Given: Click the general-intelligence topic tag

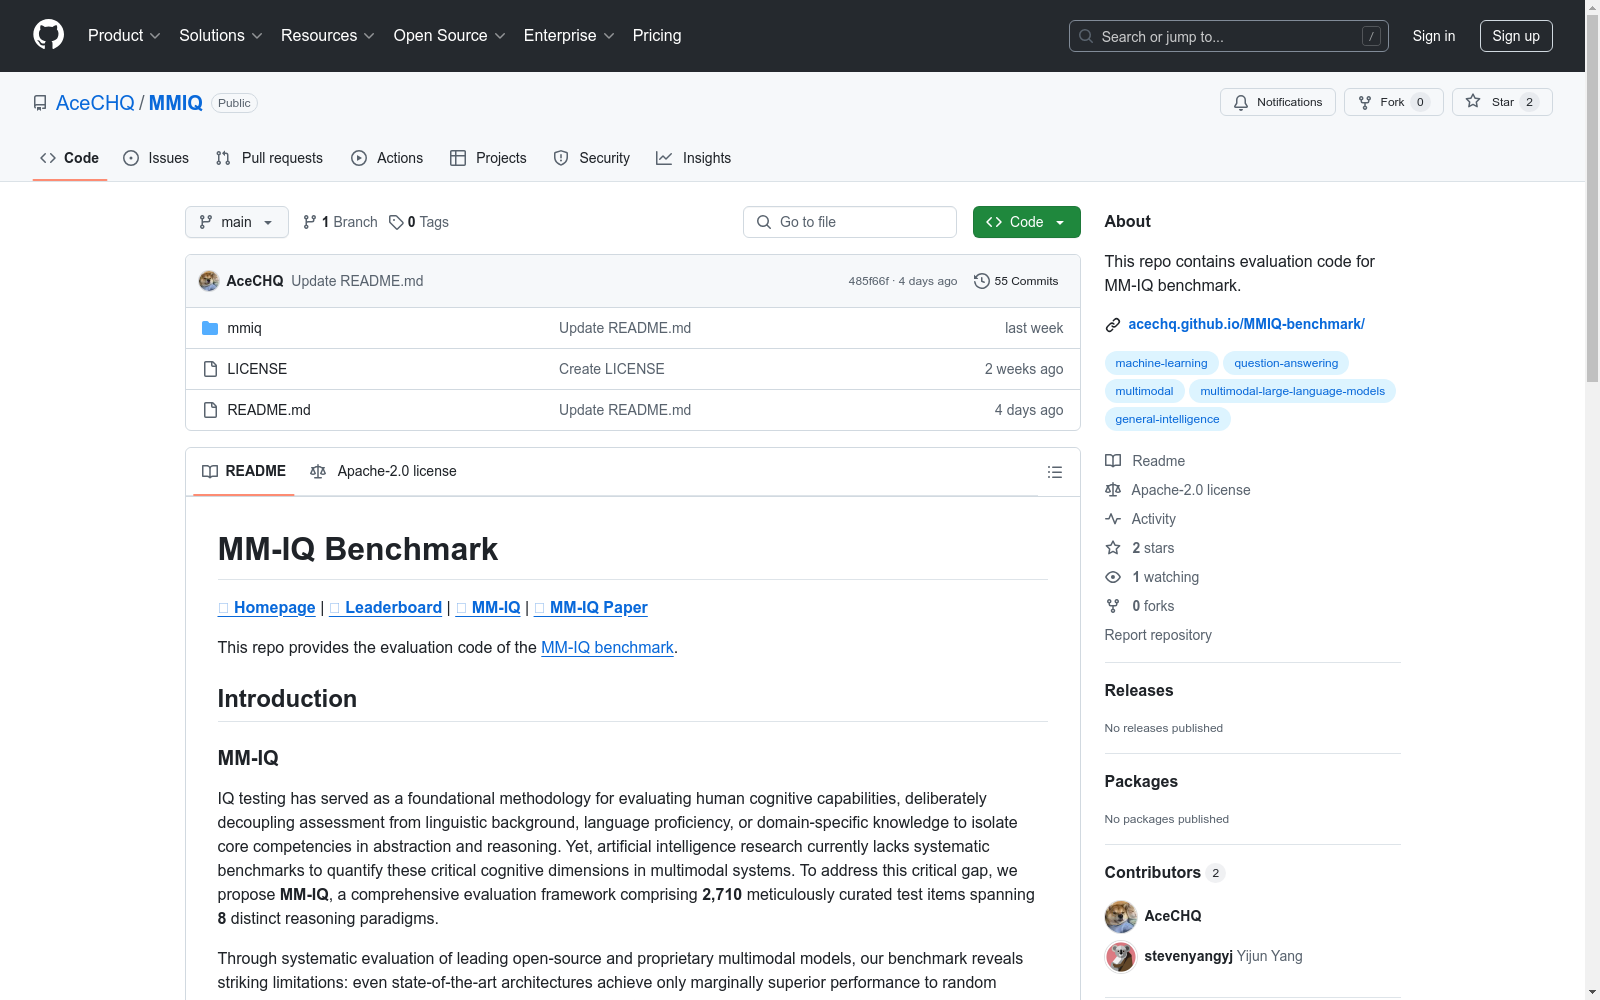Looking at the screenshot, I should 1167,419.
